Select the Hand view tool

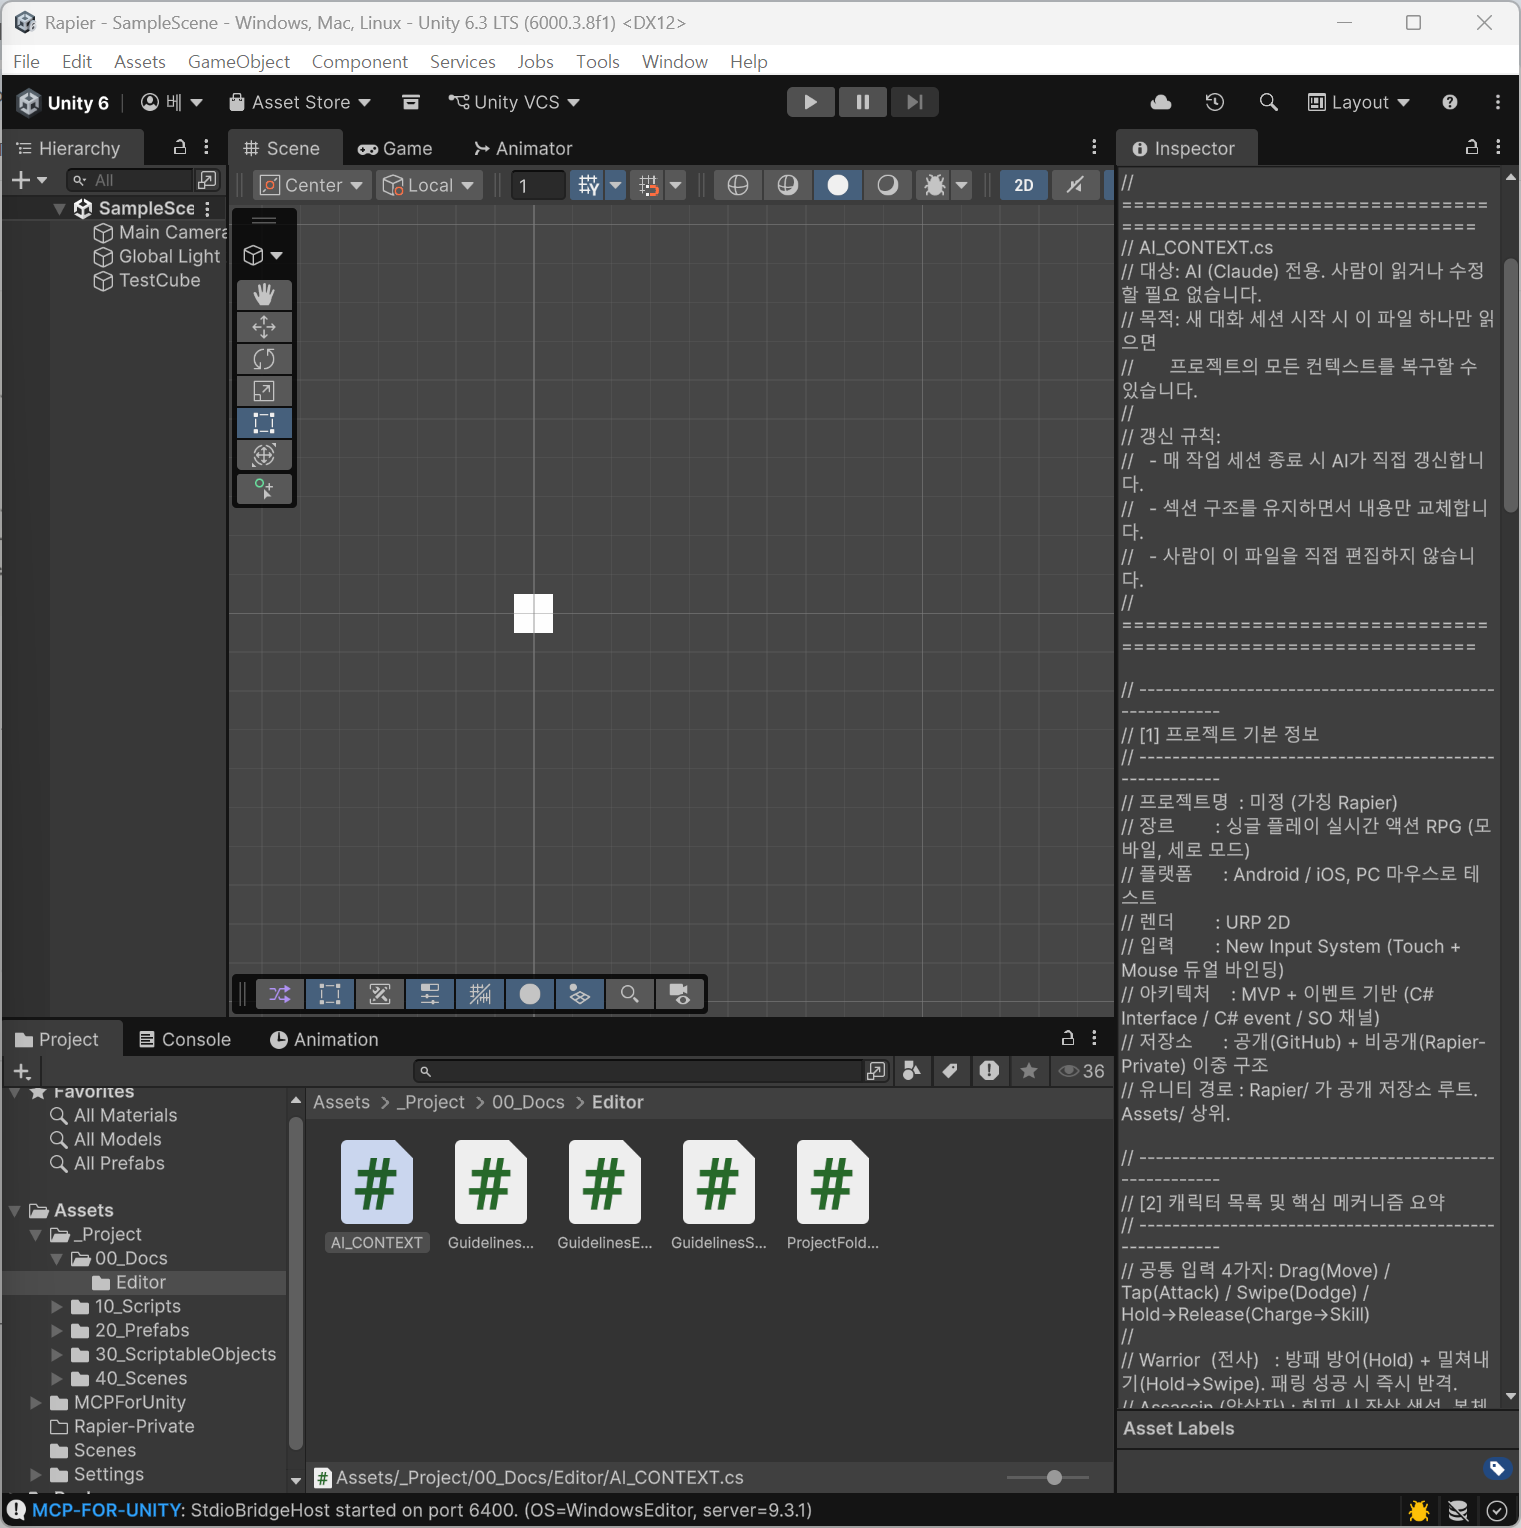(264, 295)
